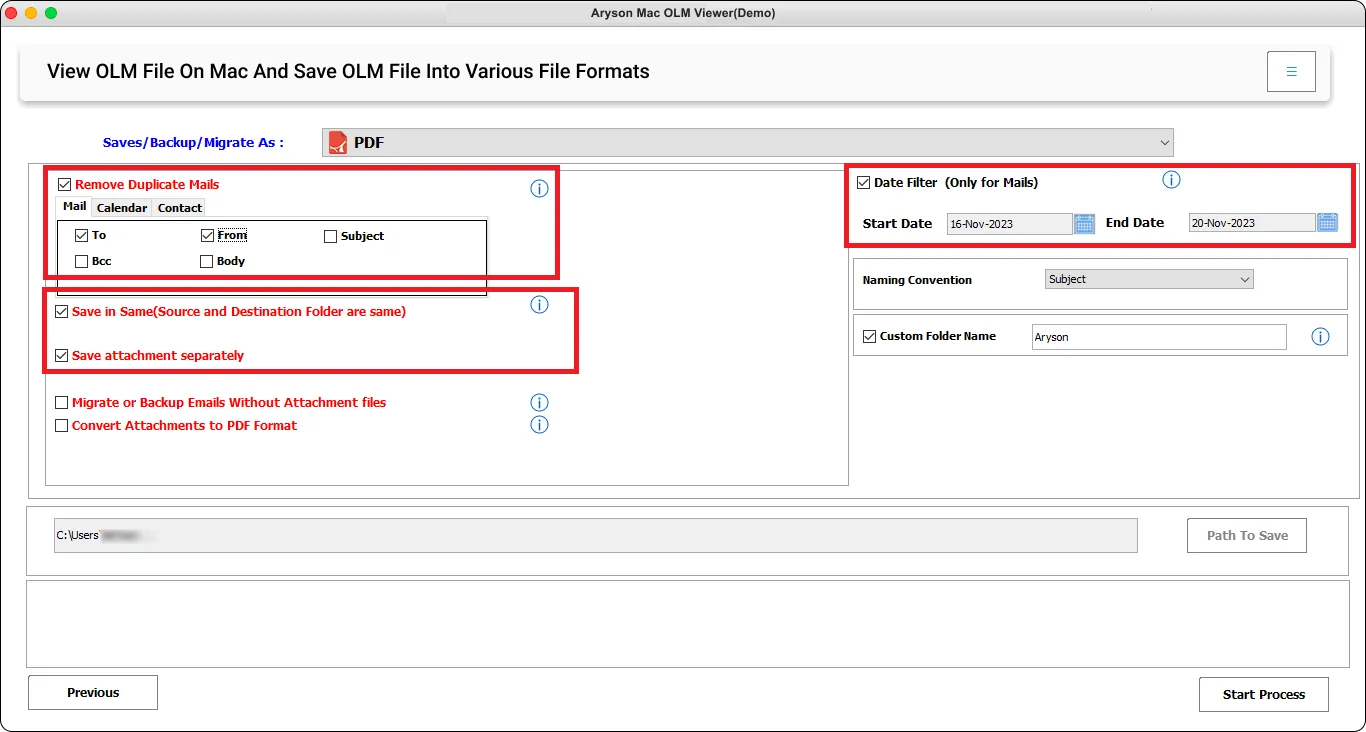This screenshot has height=732, width=1366.
Task: Click info icon beside Convert Attachments to PDF
Action: [x=539, y=425]
